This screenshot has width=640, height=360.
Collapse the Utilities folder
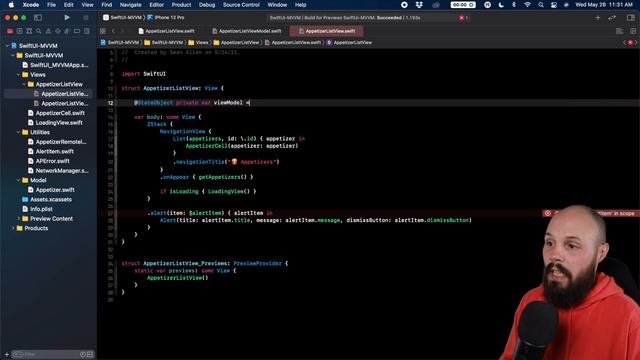[x=19, y=132]
